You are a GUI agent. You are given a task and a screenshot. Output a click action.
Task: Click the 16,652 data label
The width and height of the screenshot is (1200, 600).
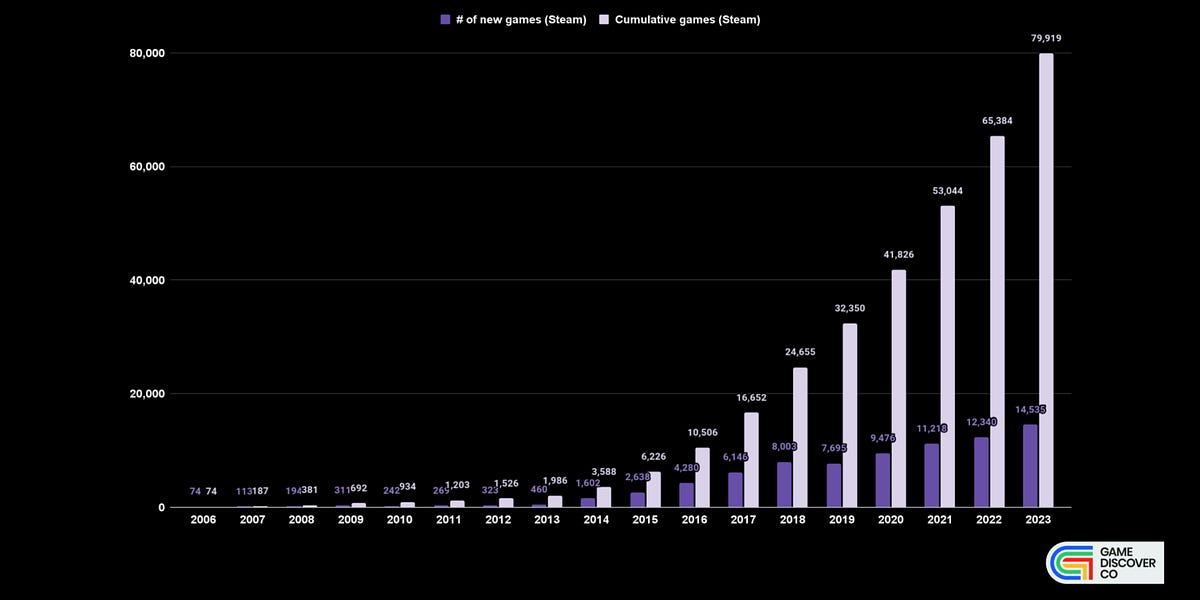[751, 397]
